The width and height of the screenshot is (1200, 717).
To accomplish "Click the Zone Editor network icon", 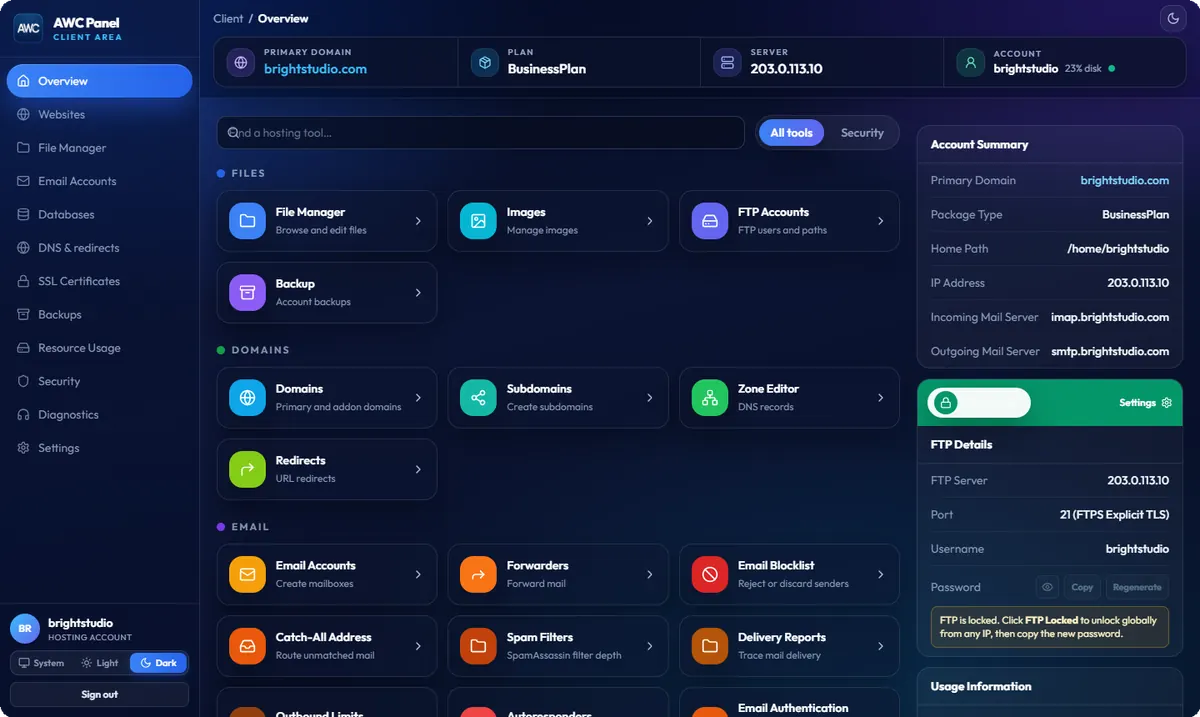I will click(710, 398).
